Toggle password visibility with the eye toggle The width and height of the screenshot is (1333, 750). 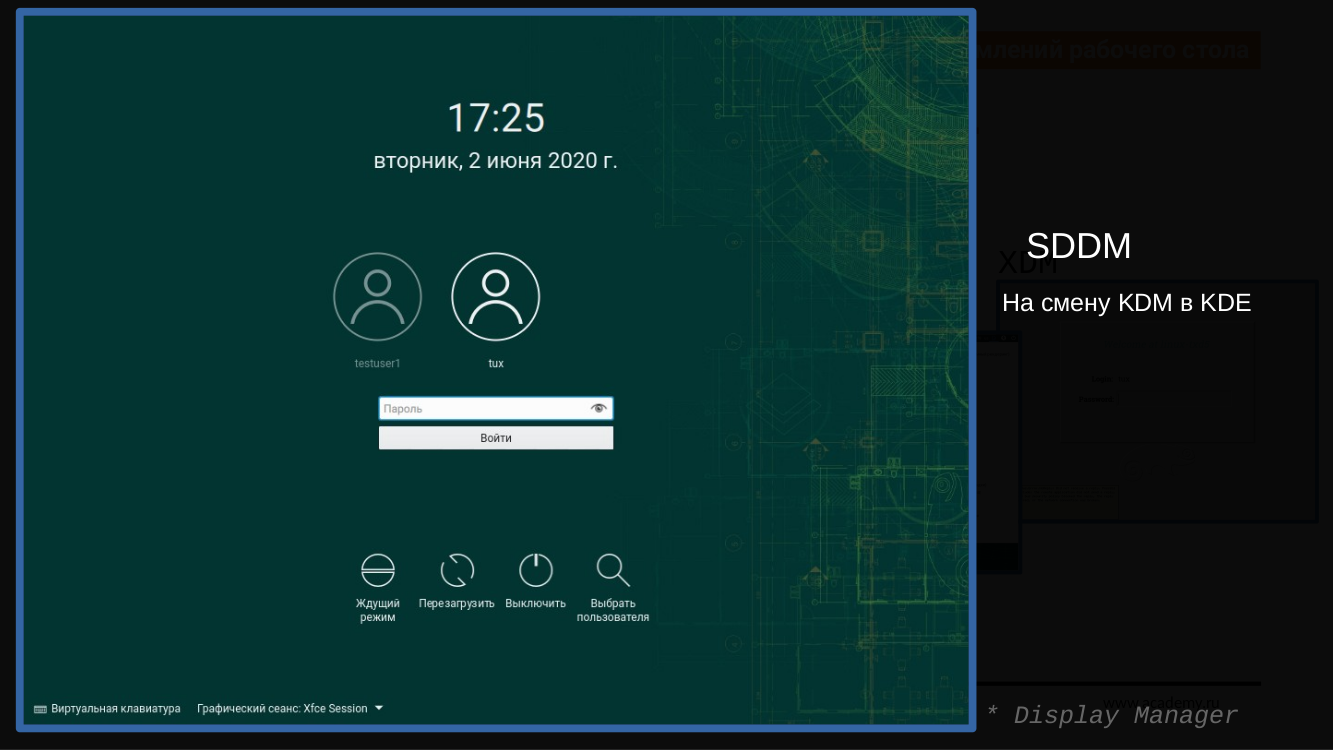(x=598, y=407)
